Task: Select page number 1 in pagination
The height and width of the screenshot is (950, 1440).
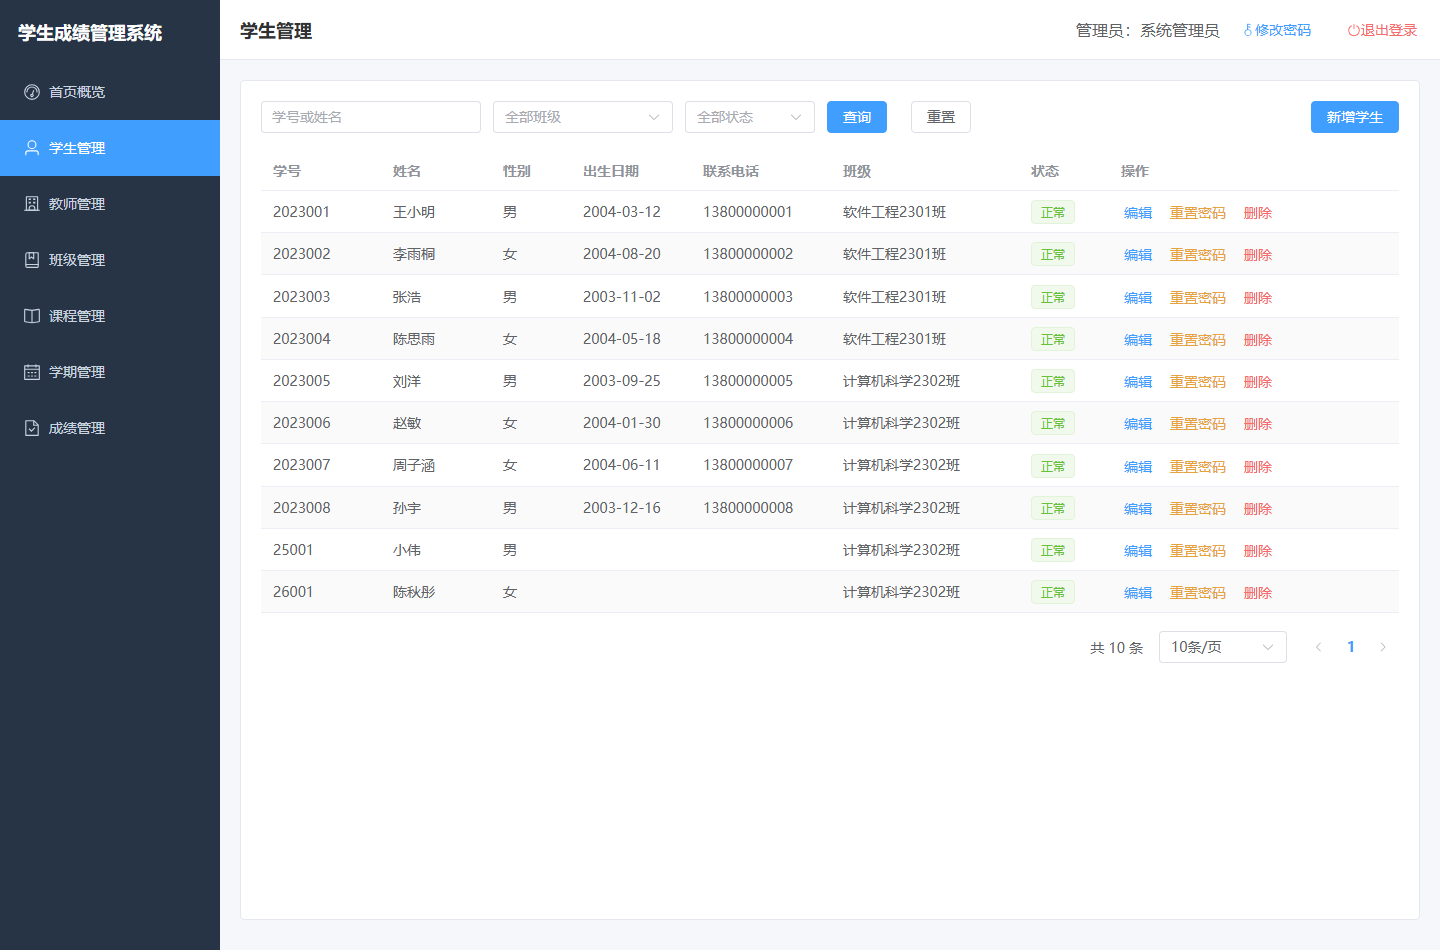Action: [1351, 647]
